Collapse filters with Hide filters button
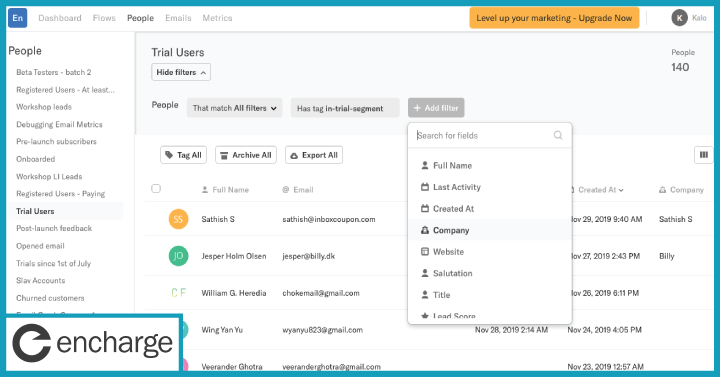 coord(181,72)
